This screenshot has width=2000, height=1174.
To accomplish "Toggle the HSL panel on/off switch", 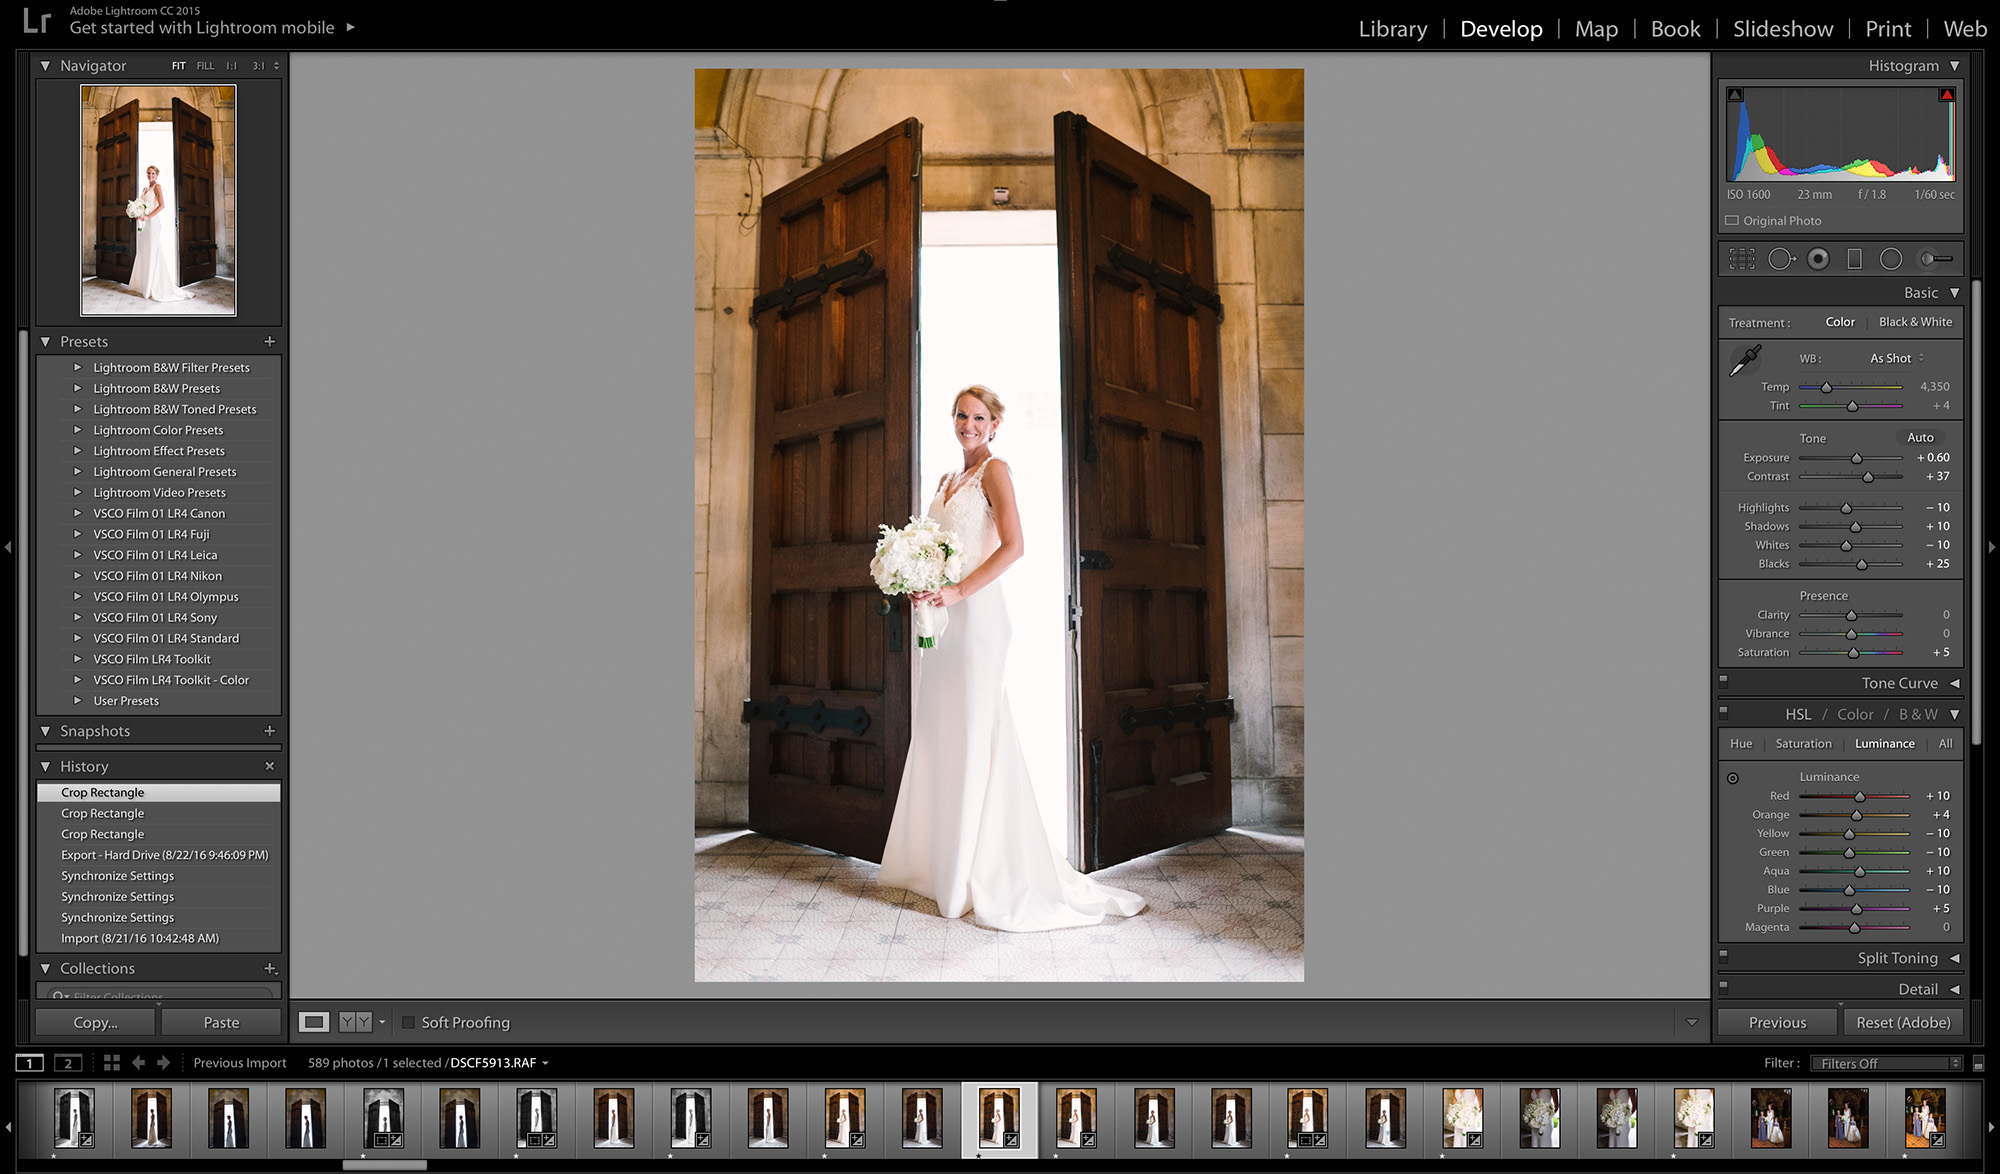I will point(1724,712).
